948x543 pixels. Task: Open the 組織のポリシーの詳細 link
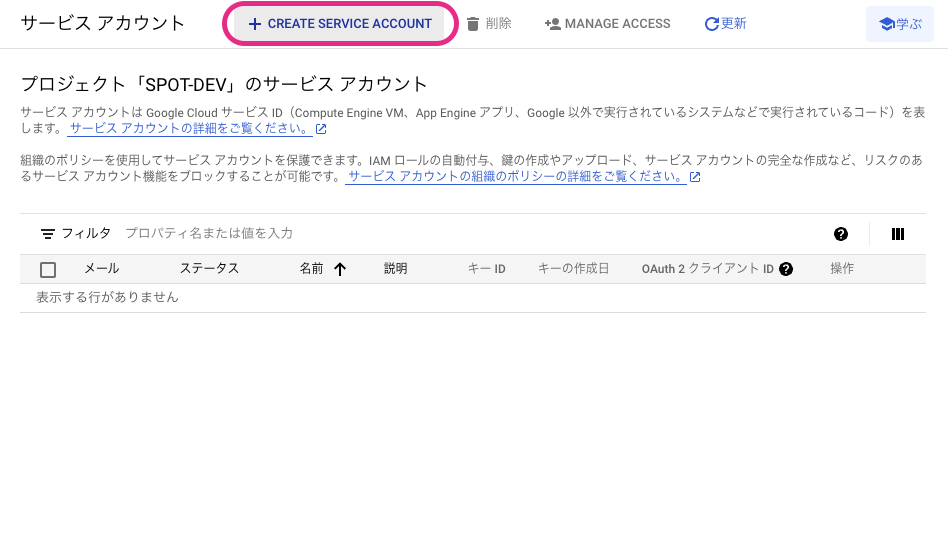pyautogui.click(x=515, y=177)
